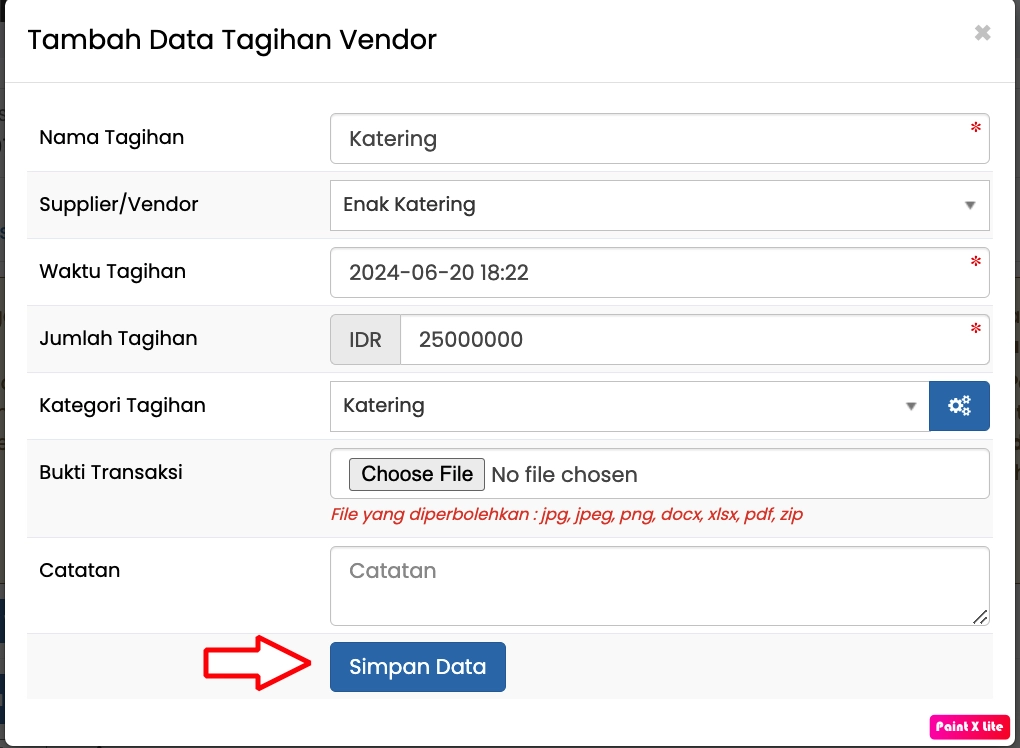
Task: Click the IDR currency prefix
Action: tap(365, 340)
